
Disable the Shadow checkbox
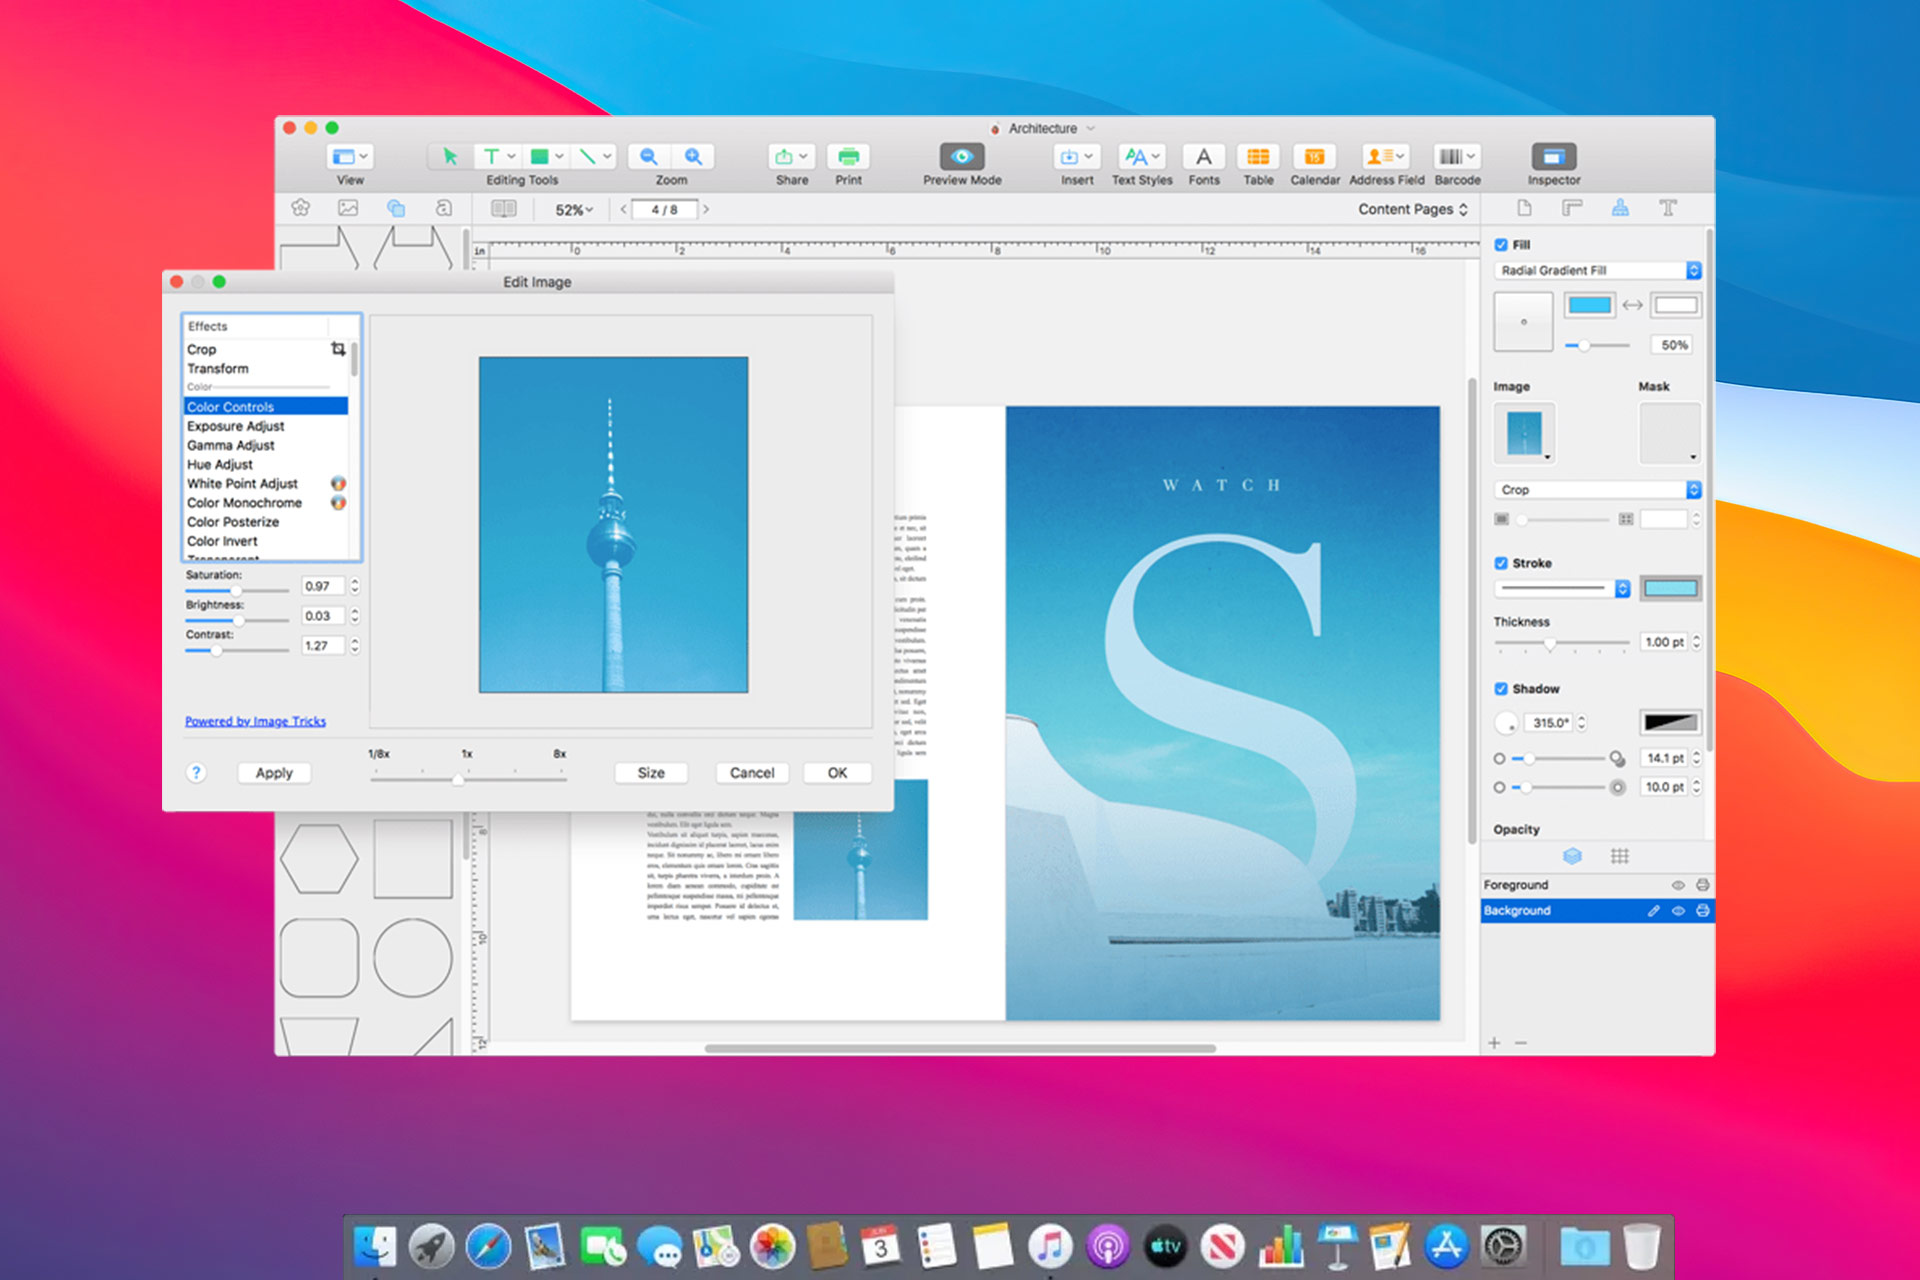click(1501, 688)
